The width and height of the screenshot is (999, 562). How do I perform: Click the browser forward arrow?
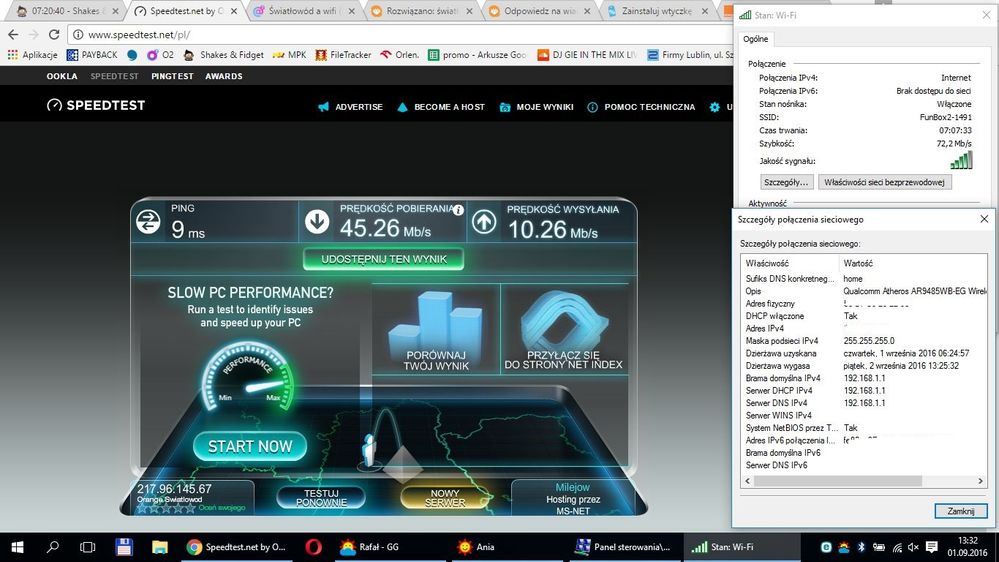34,34
